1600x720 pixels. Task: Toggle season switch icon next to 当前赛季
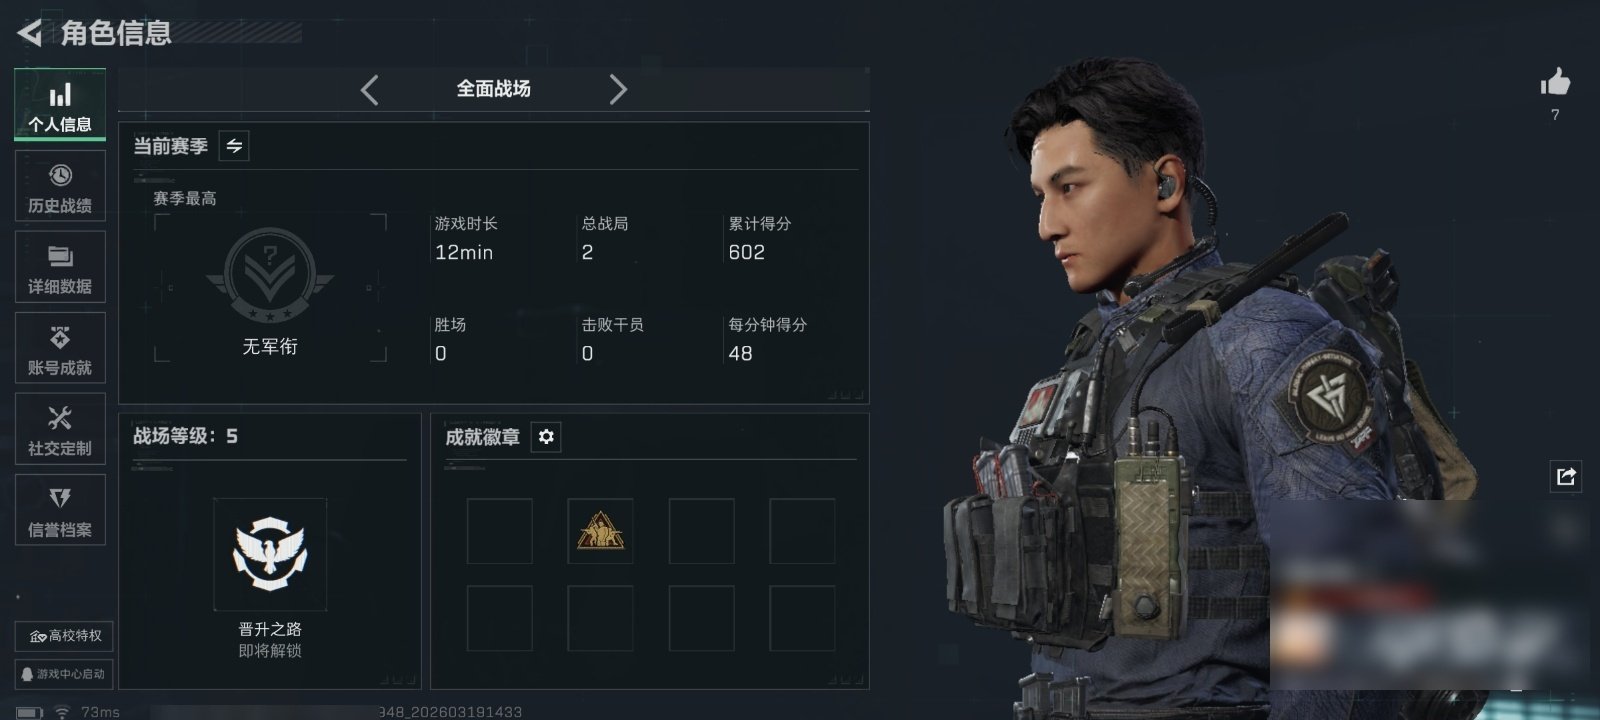click(x=234, y=146)
